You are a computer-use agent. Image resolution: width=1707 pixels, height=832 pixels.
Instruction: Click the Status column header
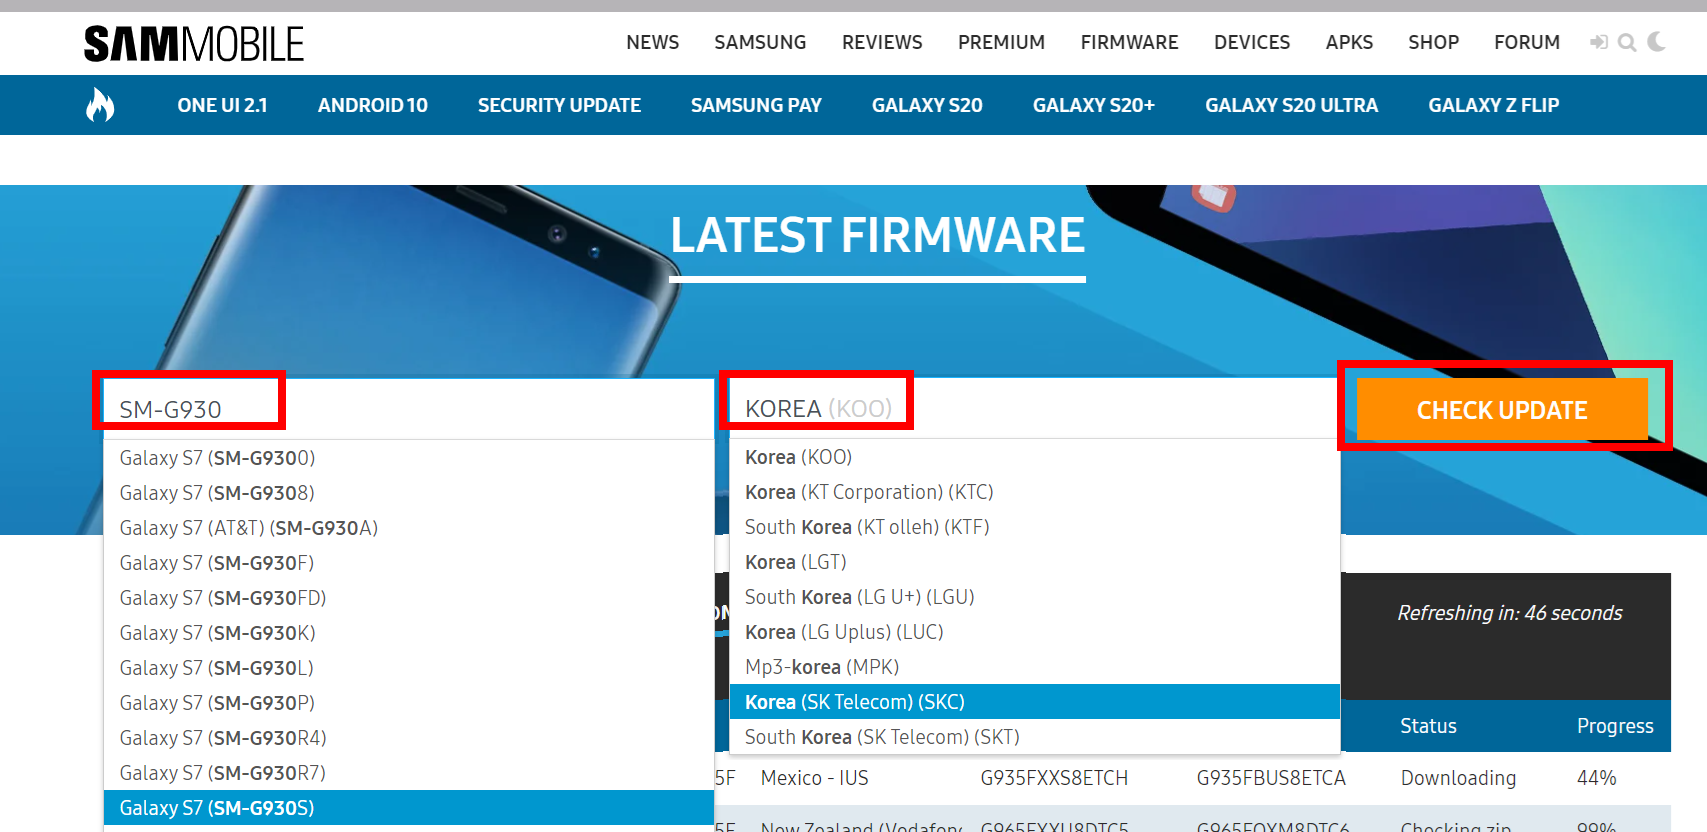(1428, 726)
